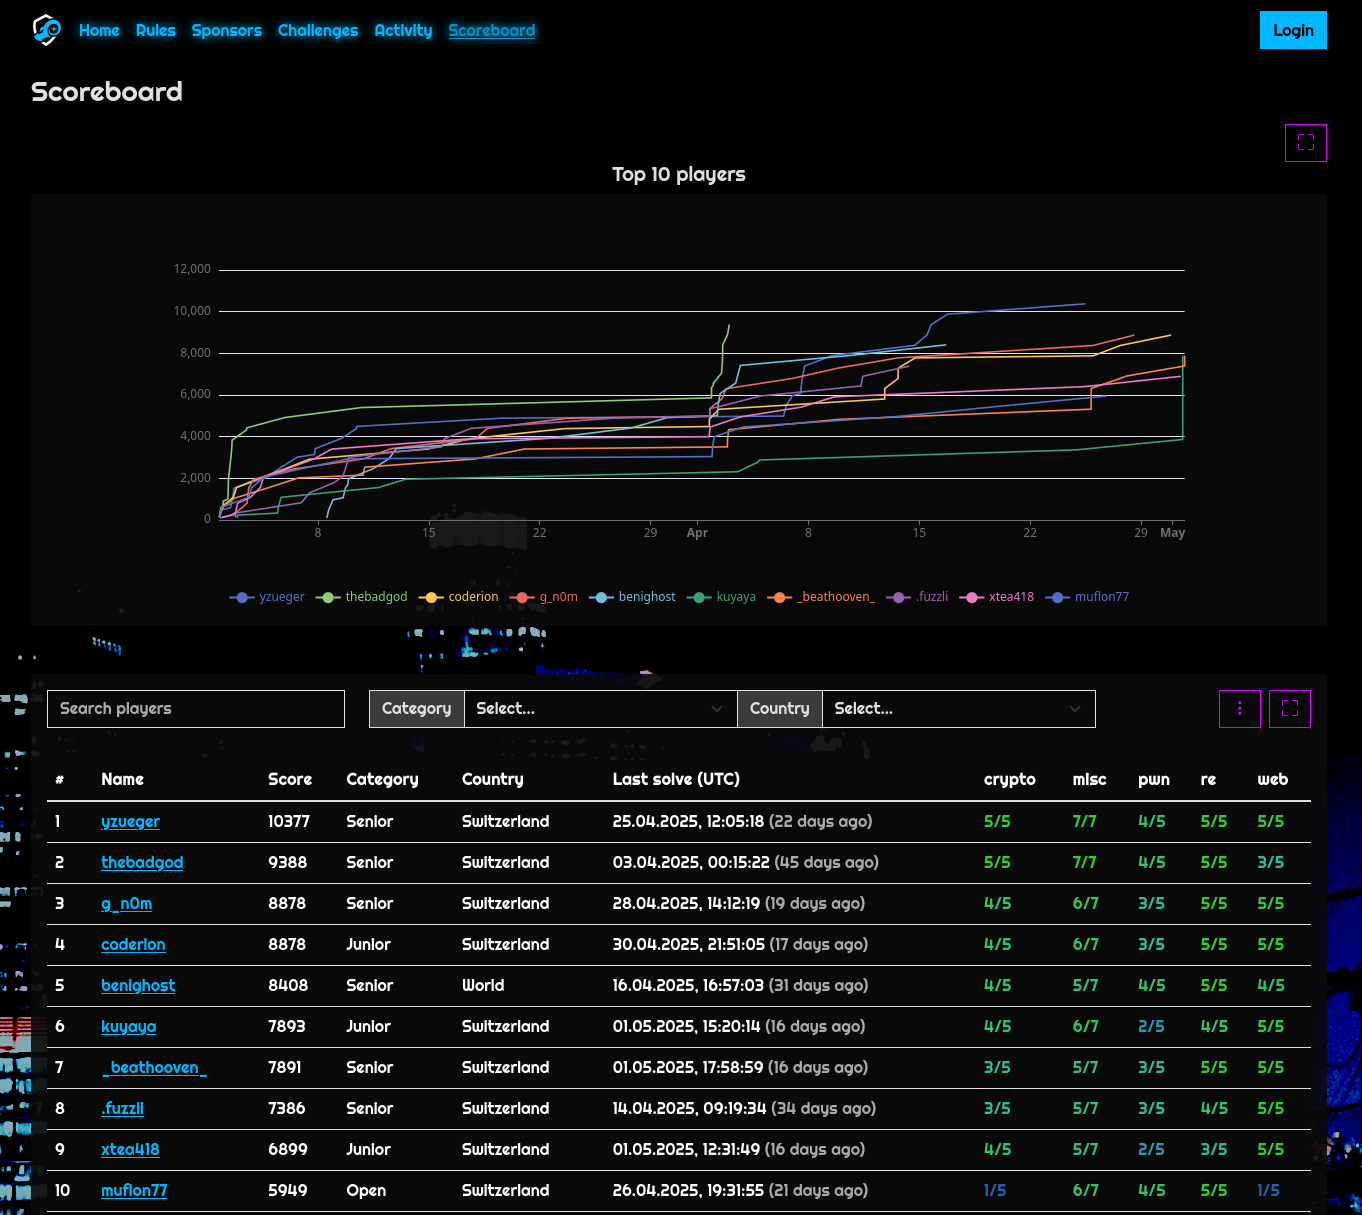The height and width of the screenshot is (1215, 1362).
Task: Open the Category Select dropdown
Action: coord(600,708)
